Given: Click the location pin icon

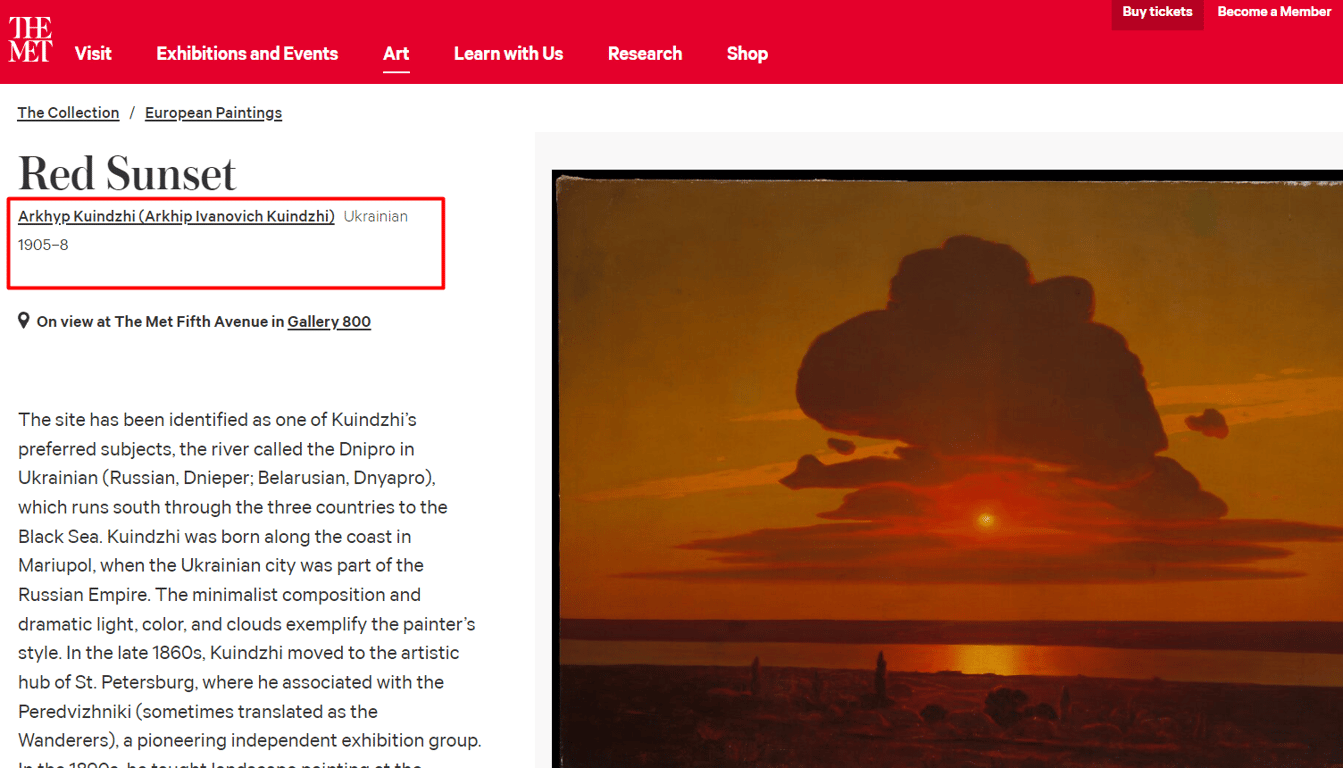Looking at the screenshot, I should 24,321.
